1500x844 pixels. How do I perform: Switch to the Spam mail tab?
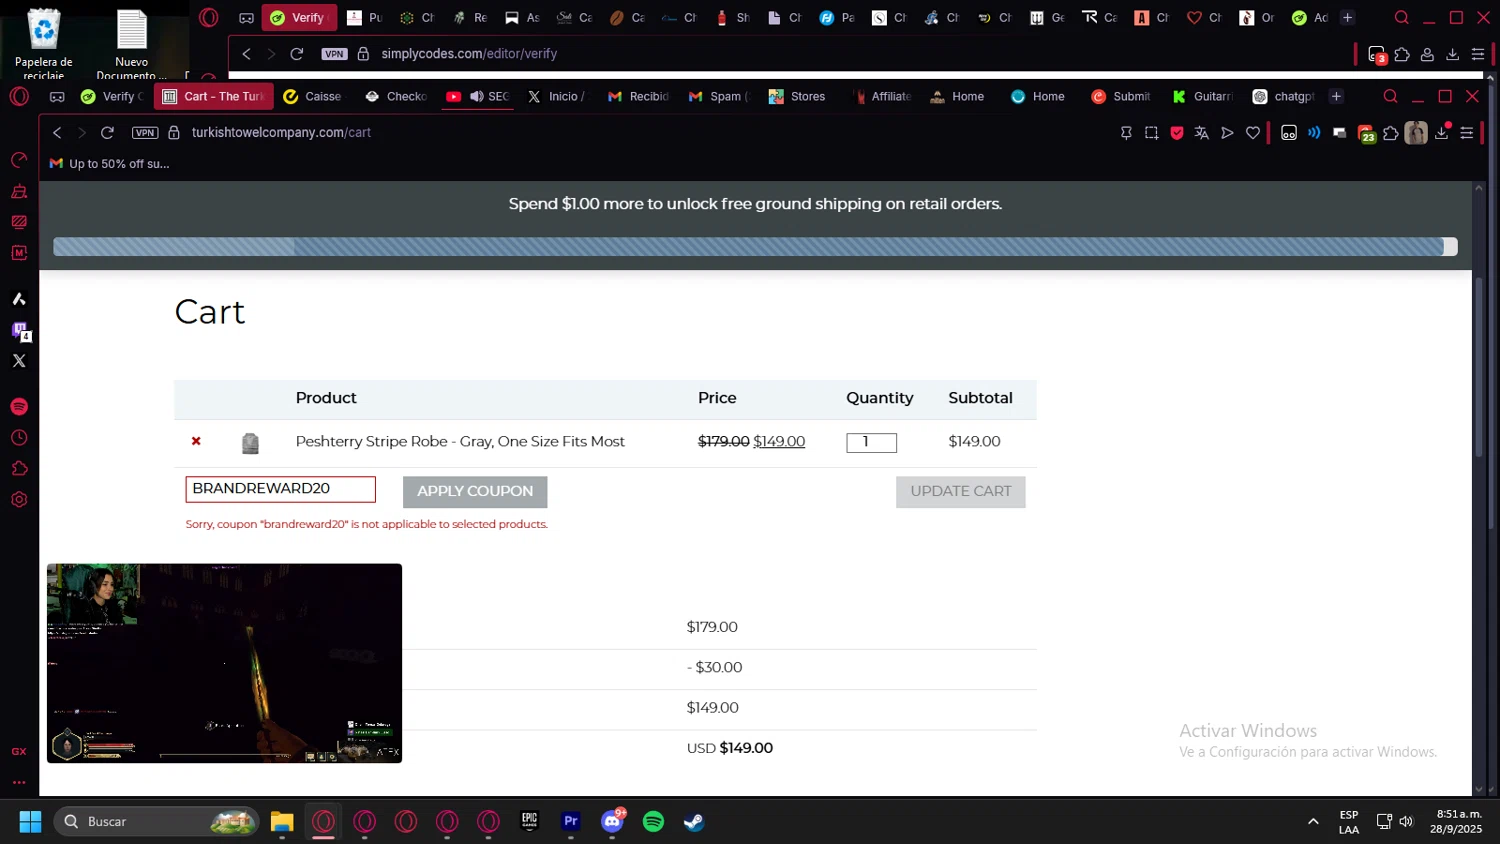(718, 96)
